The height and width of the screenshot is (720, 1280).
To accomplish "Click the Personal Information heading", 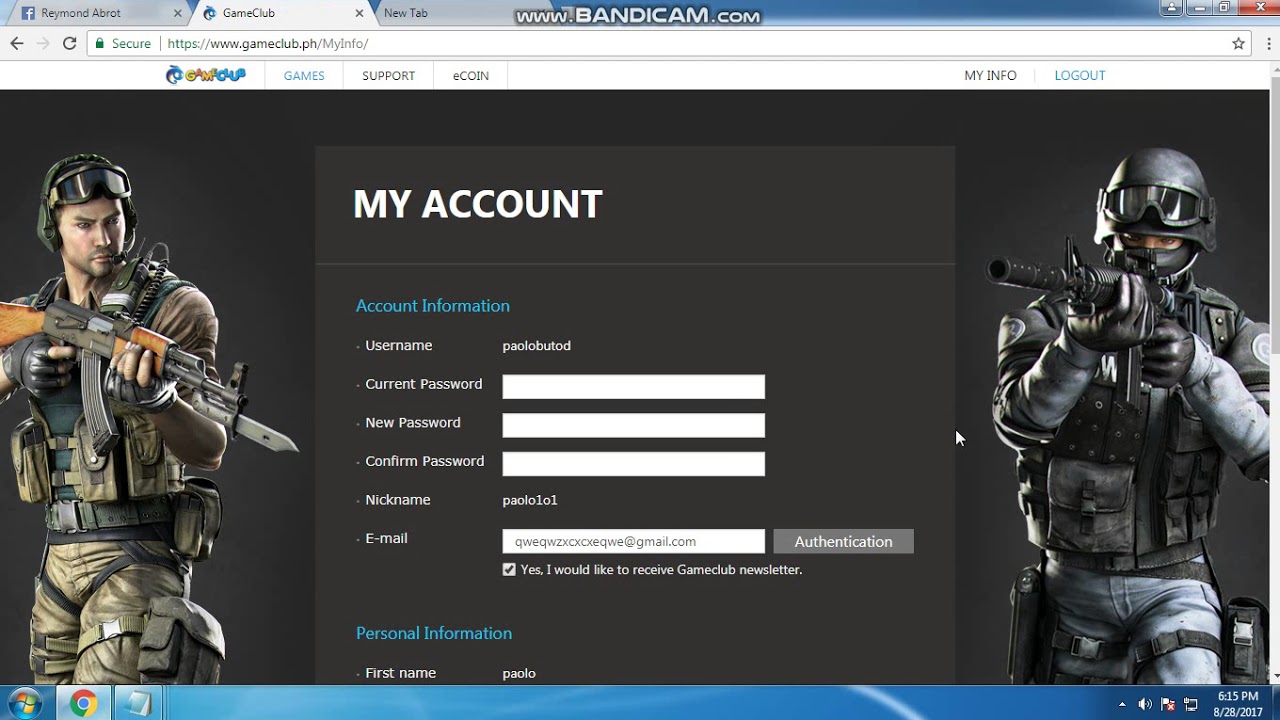I will point(434,633).
